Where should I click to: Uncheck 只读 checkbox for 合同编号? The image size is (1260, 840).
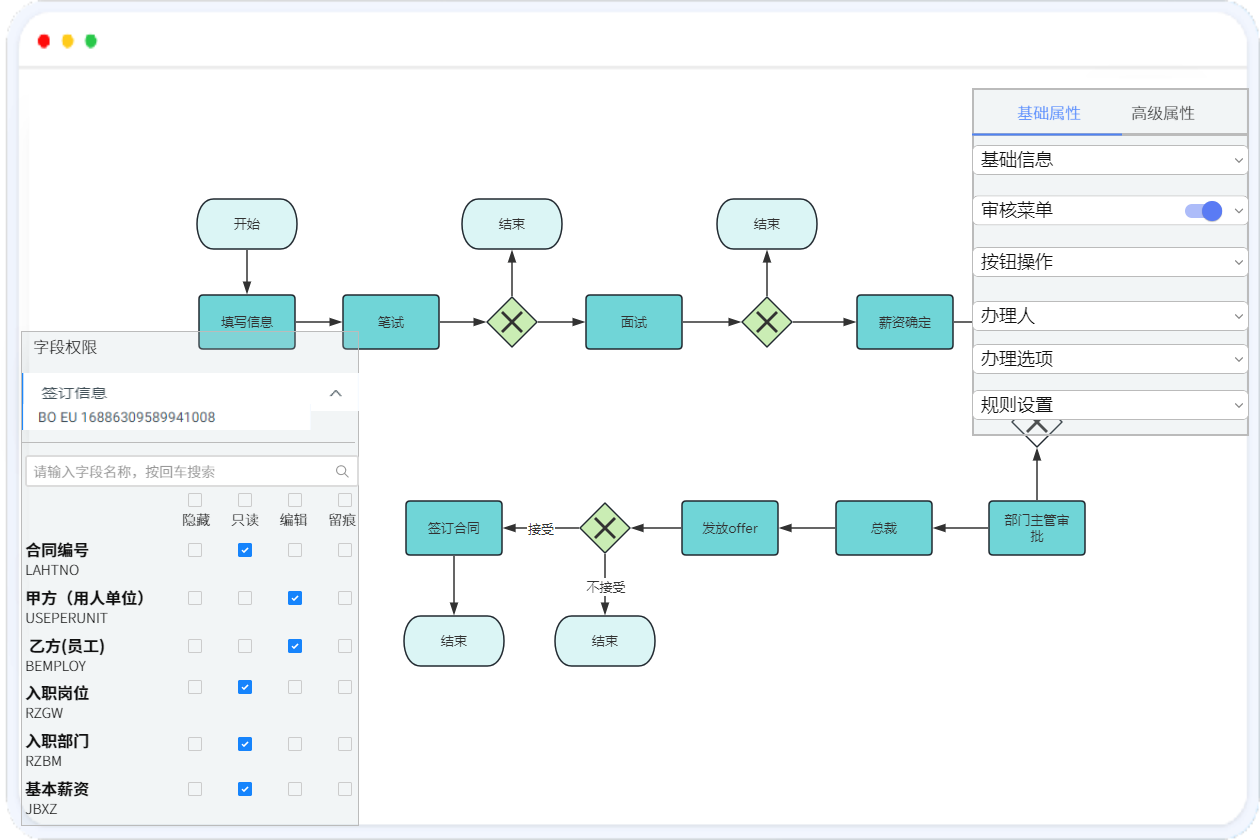[245, 550]
